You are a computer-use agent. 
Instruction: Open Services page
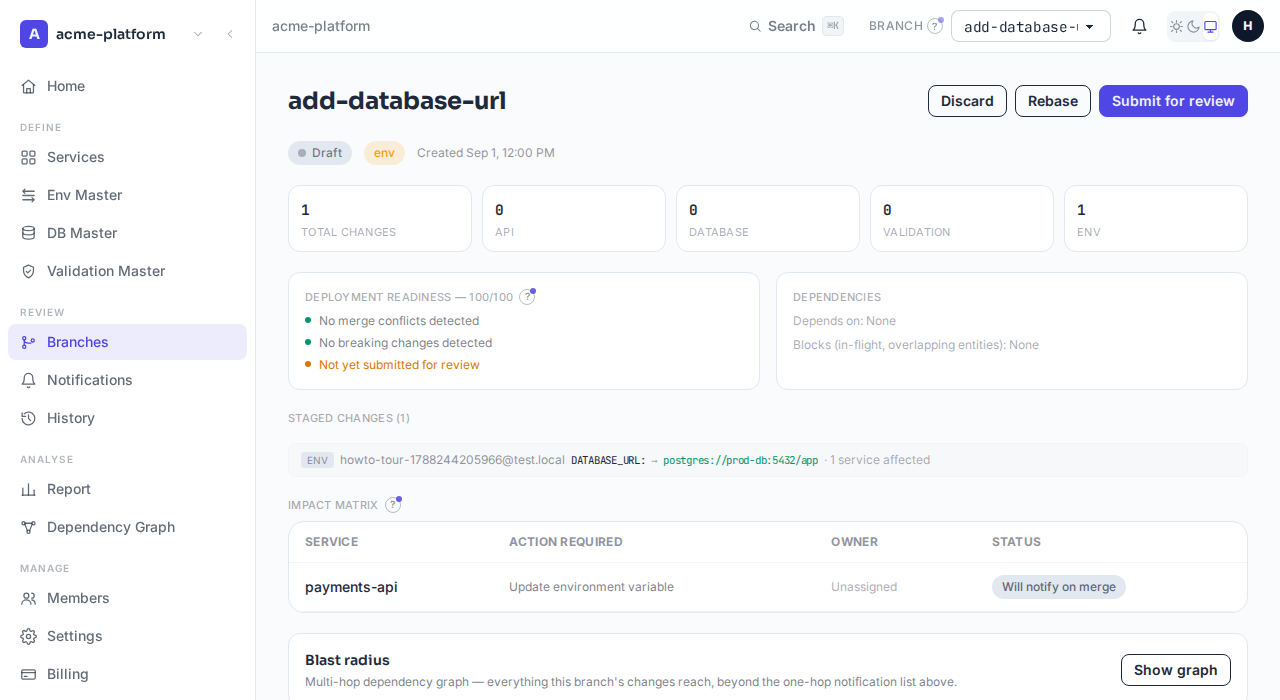127,157
